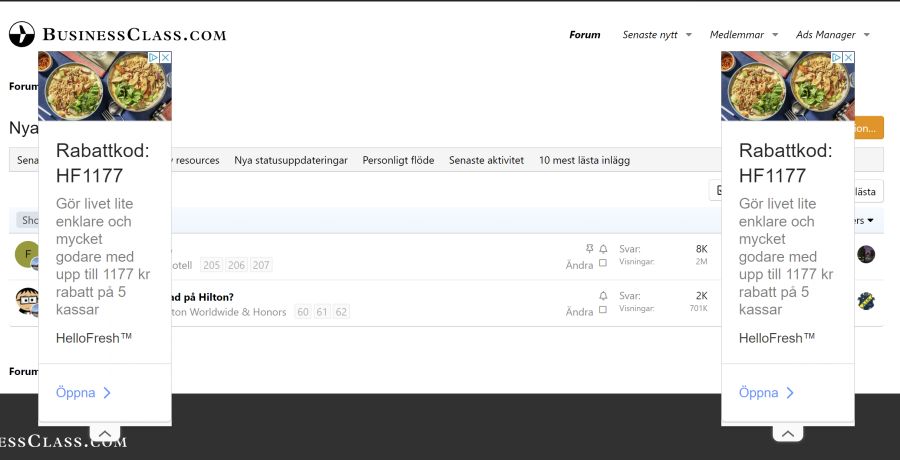
Task: Click Öppna link in the right ad
Action: coord(768,393)
